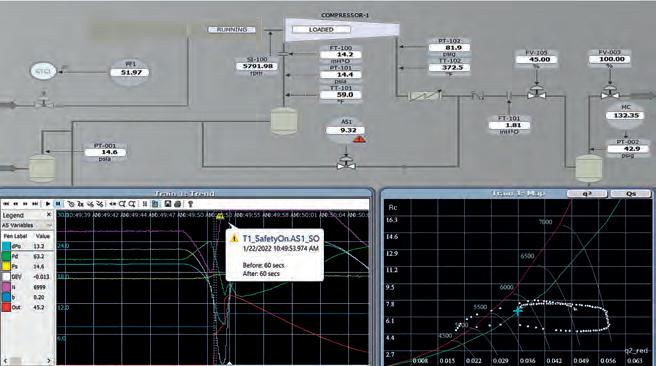Screen dimensions: 656x366
Task: Click the legend horizontal scrollbar right arrow
Action: (x=49, y=360)
